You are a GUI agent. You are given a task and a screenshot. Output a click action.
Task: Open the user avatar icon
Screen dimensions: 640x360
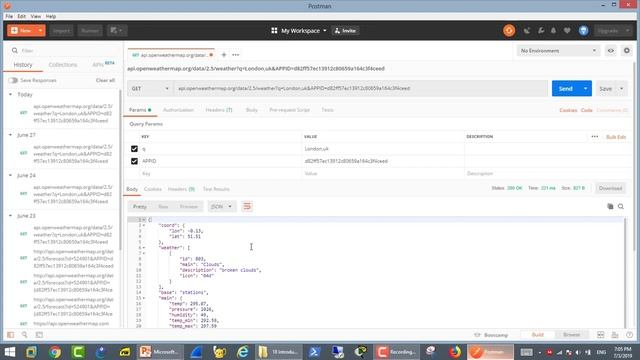[583, 31]
